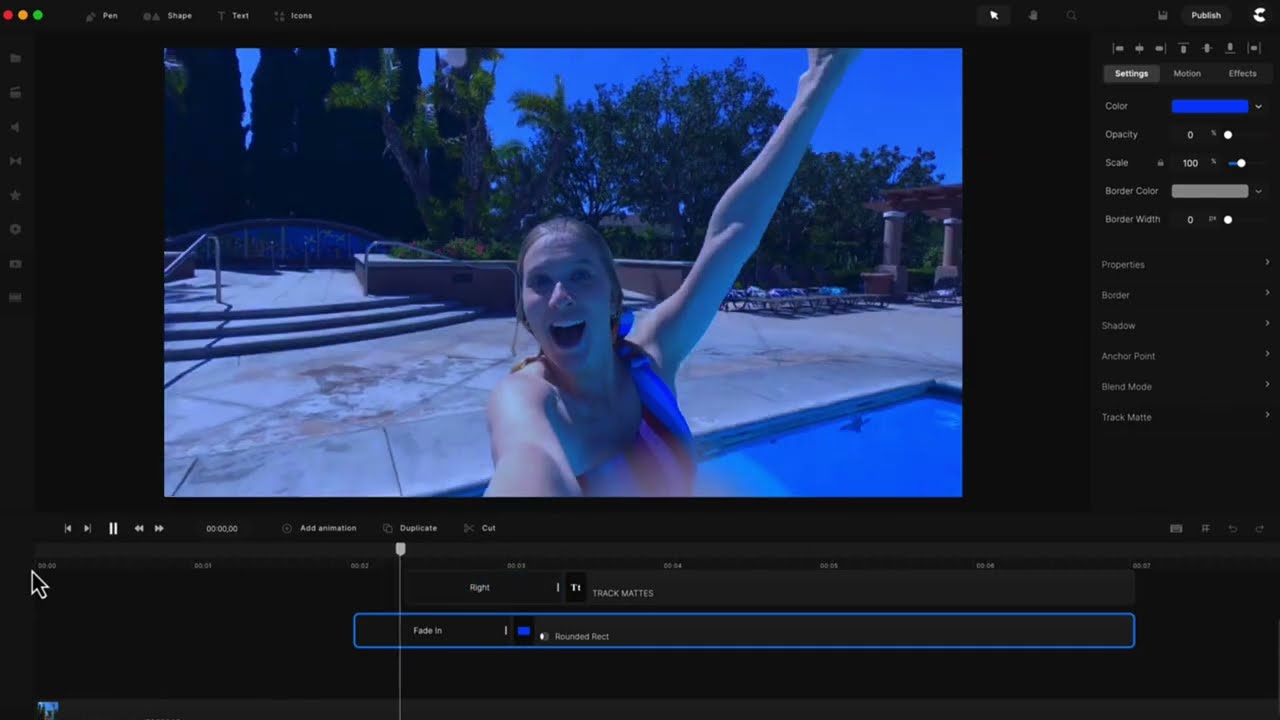
Task: Open the Icons library tool
Action: 293,16
